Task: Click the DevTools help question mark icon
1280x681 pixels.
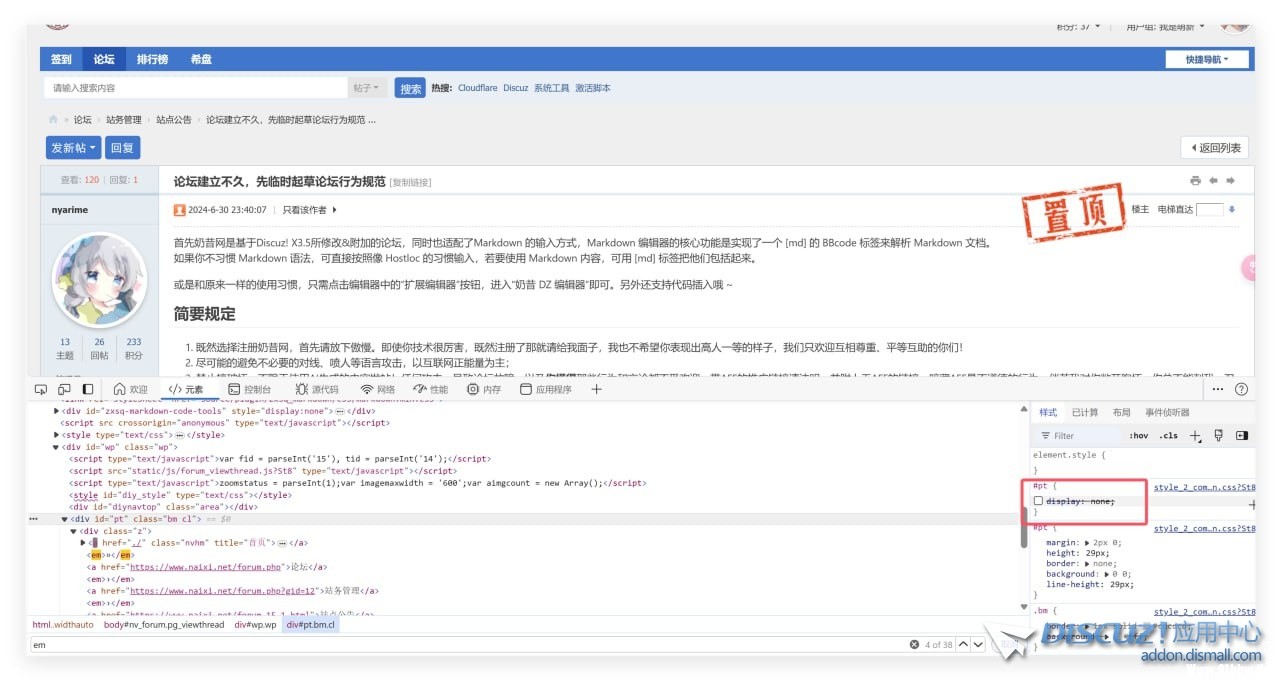Action: [x=1241, y=389]
